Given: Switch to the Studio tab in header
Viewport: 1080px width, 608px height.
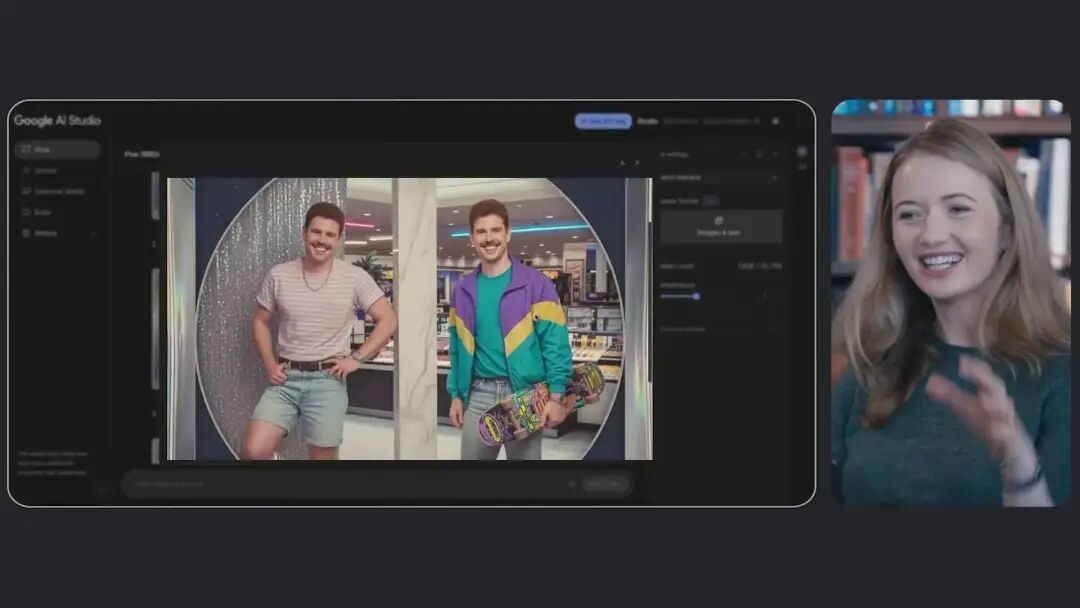Looking at the screenshot, I should 648,121.
